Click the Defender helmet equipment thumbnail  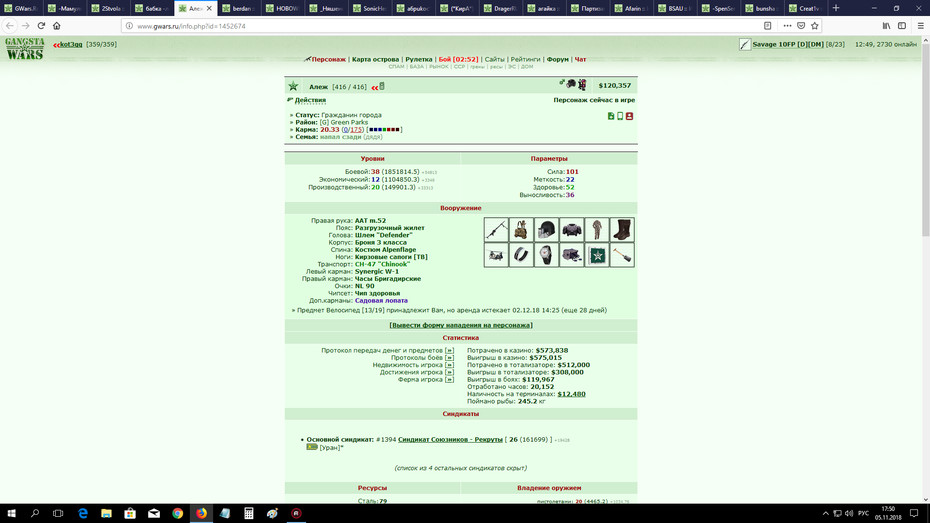546,229
